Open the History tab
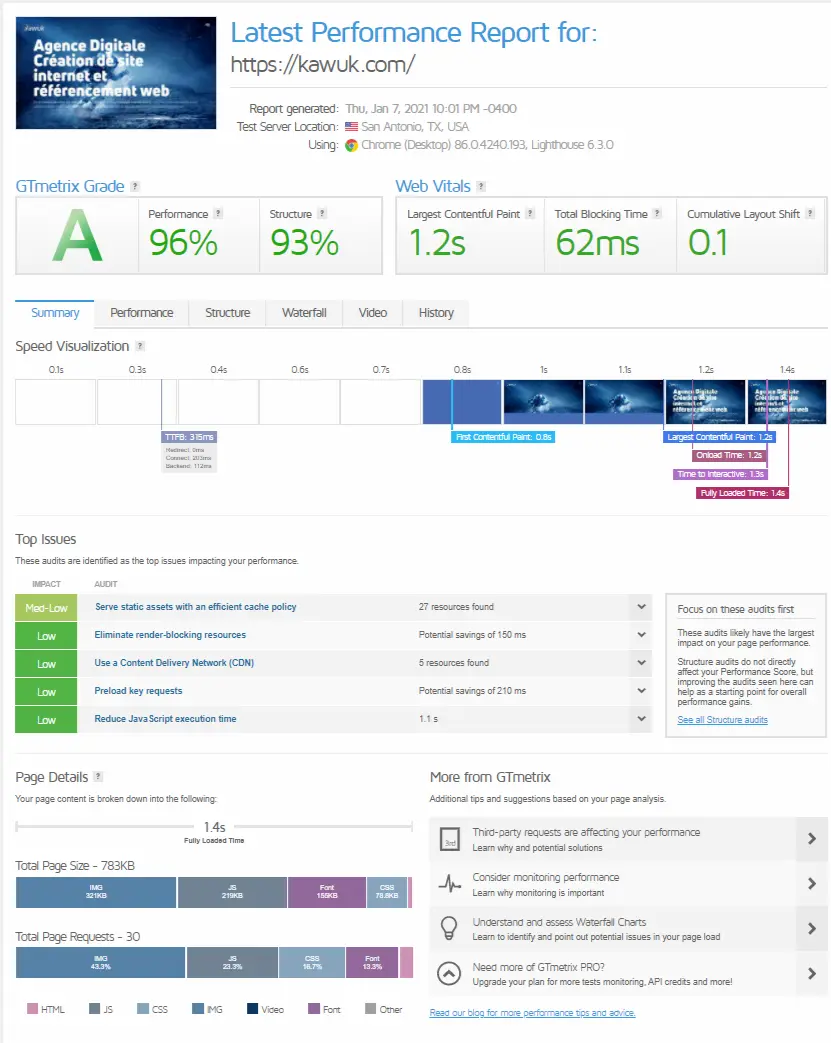Viewport: 831px width, 1043px height. click(436, 313)
